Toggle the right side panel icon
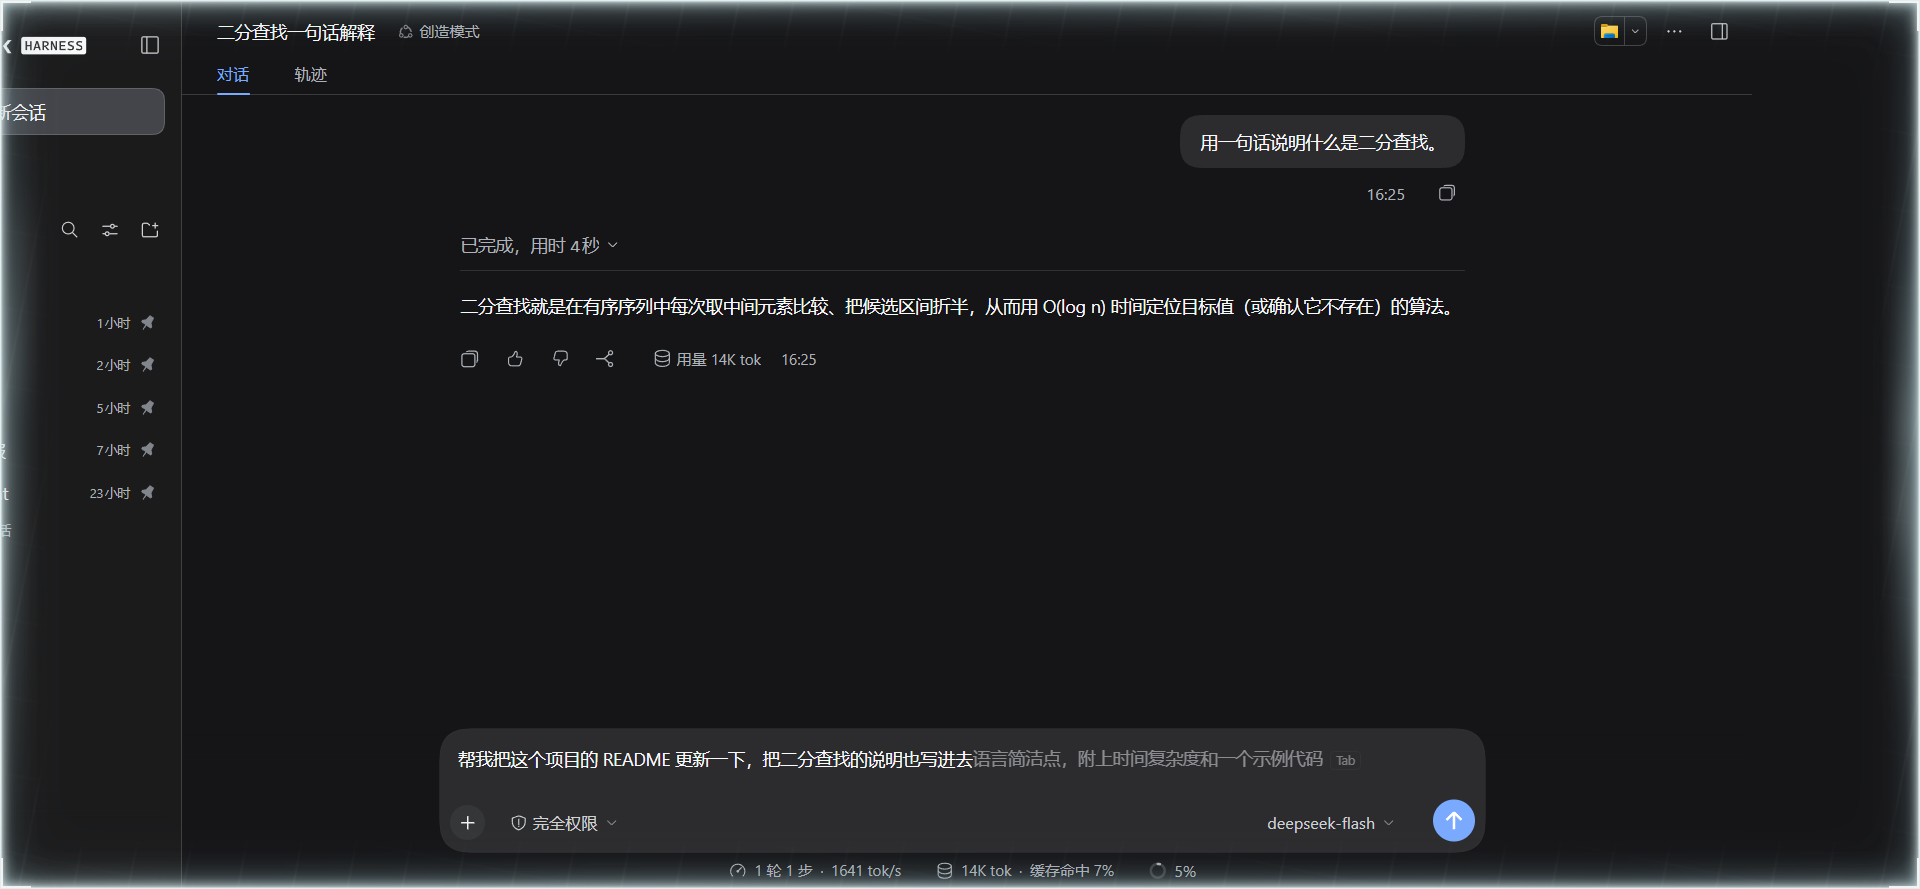Screen dimensions: 1920x889 pyautogui.click(x=1719, y=32)
